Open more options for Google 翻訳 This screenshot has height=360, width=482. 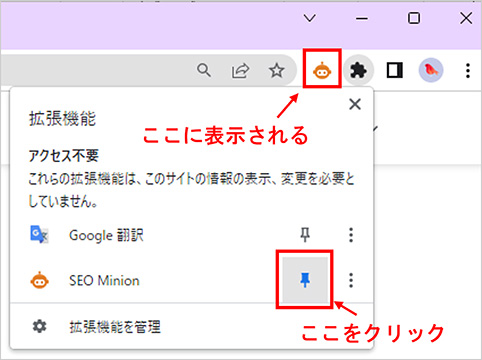coord(351,235)
